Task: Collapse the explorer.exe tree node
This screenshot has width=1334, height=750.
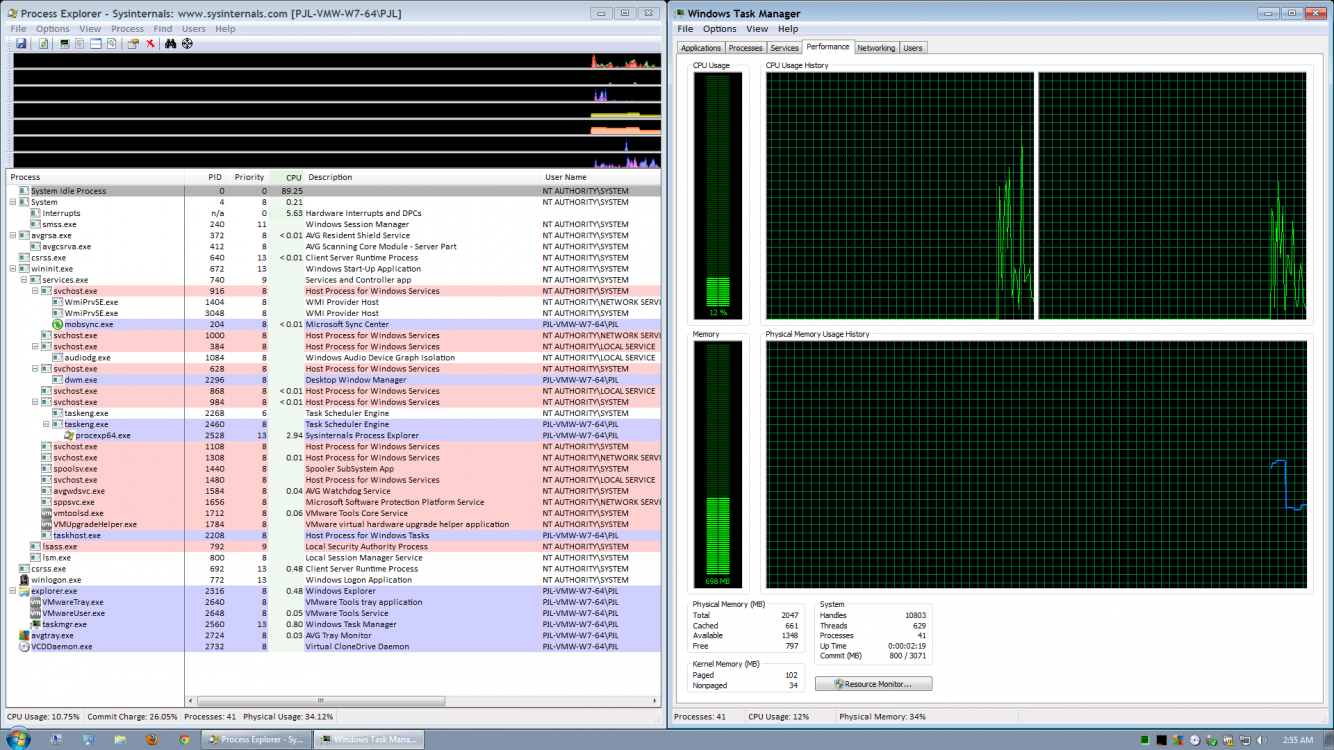Action: coord(13,591)
